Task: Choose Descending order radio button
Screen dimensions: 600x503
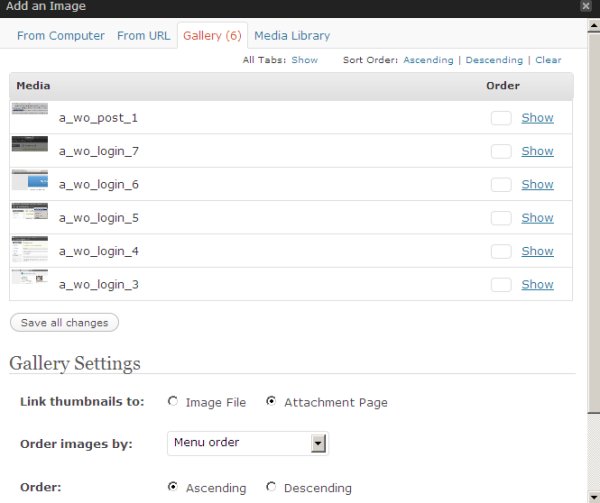Action: coord(271,487)
